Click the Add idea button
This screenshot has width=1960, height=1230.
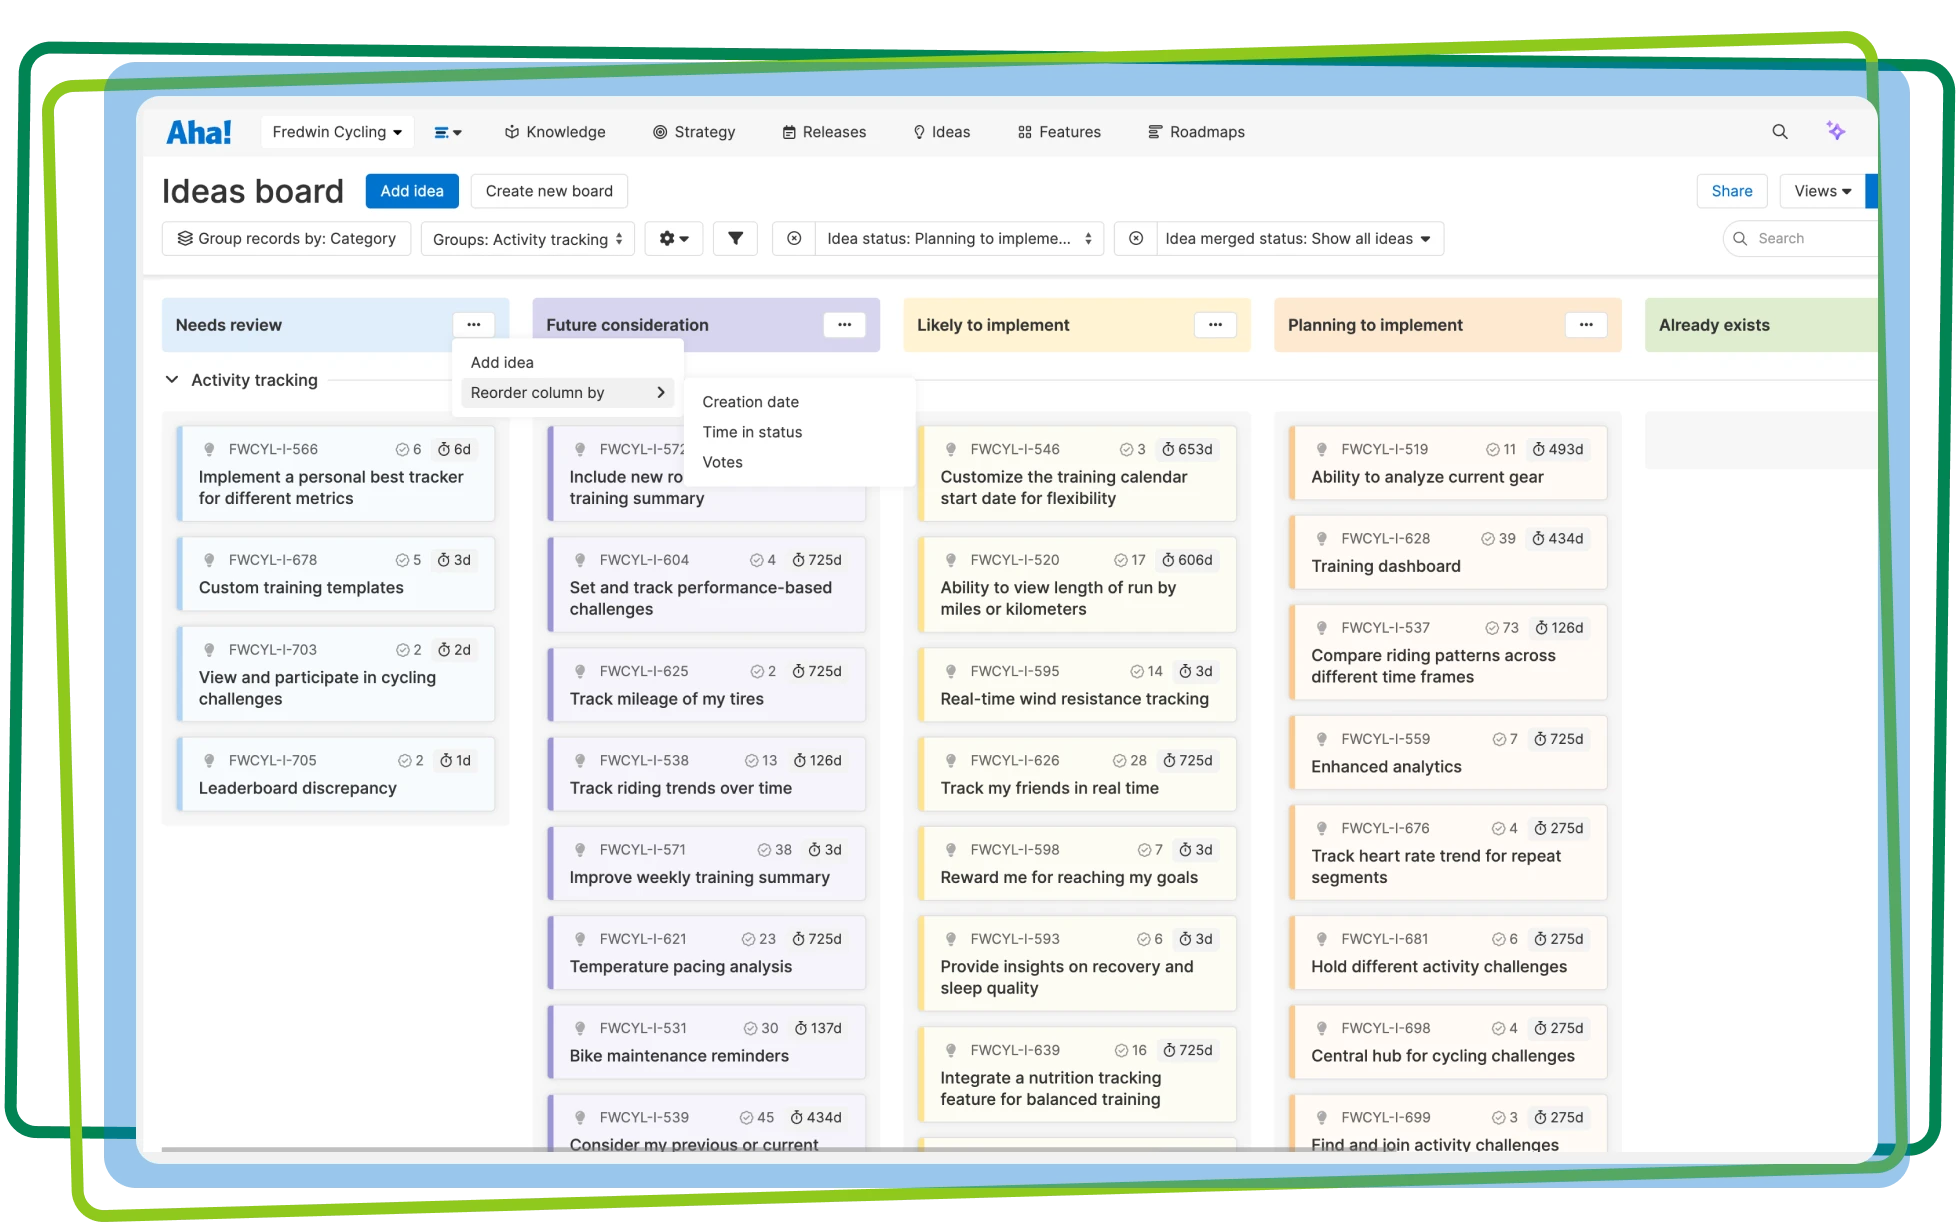coord(411,191)
